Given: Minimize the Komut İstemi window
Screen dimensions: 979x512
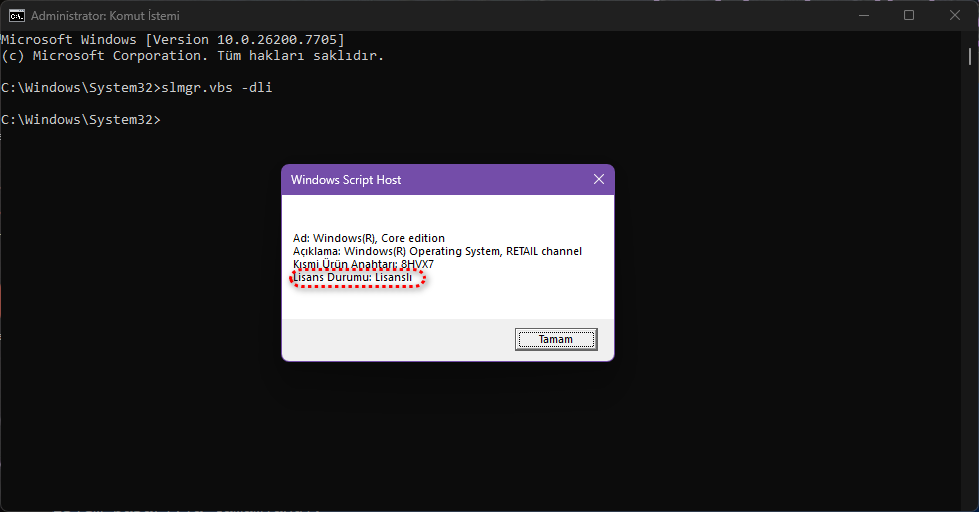Looking at the screenshot, I should click(864, 15).
